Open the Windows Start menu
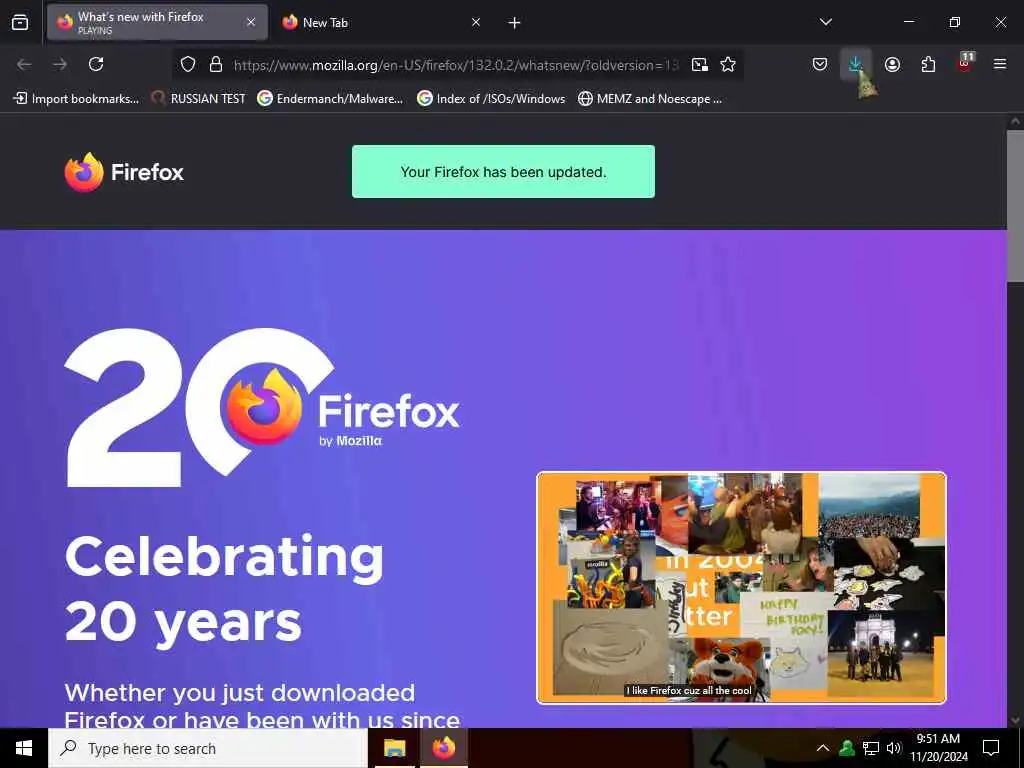This screenshot has width=1024, height=768. pyautogui.click(x=24, y=748)
